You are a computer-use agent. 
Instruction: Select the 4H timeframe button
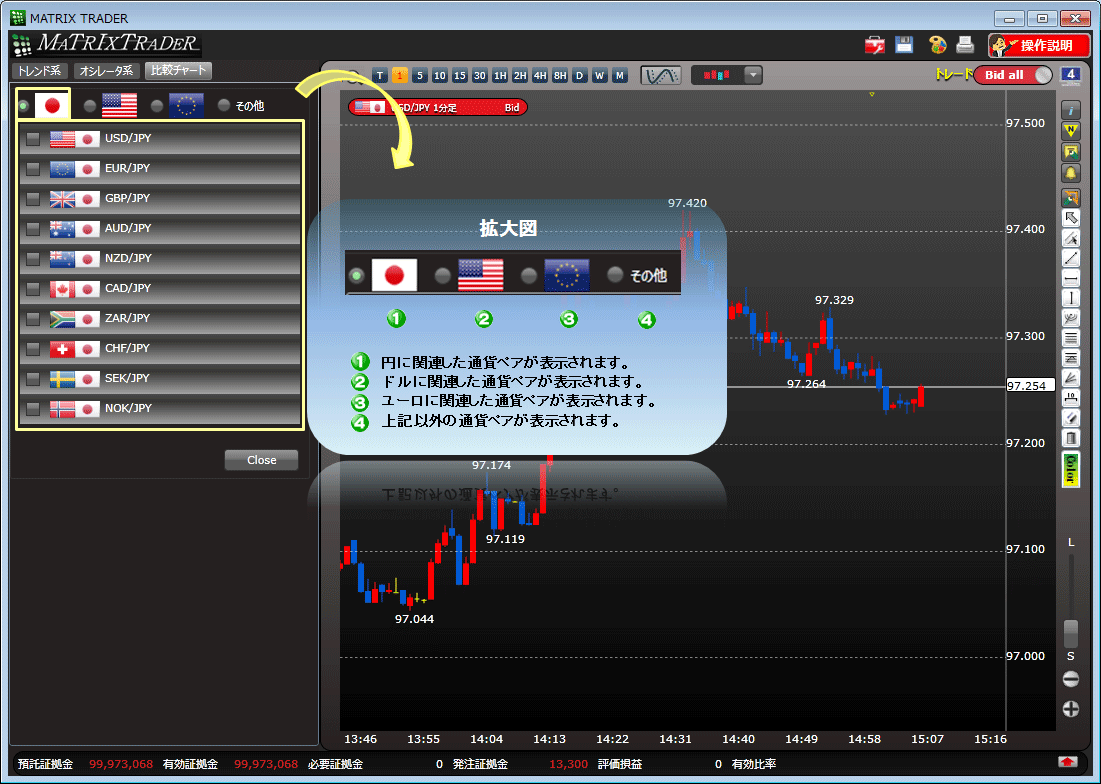tap(540, 75)
